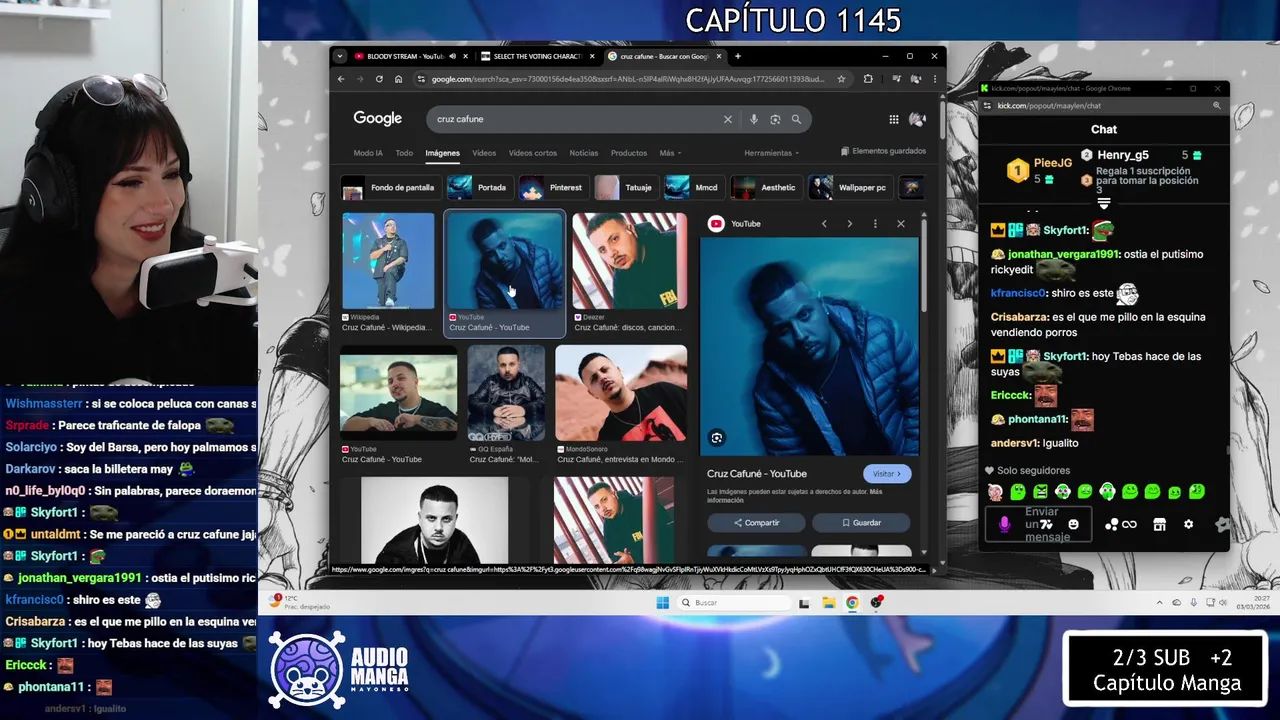
Task: Expand the Herramientas dropdown
Action: [x=771, y=153]
